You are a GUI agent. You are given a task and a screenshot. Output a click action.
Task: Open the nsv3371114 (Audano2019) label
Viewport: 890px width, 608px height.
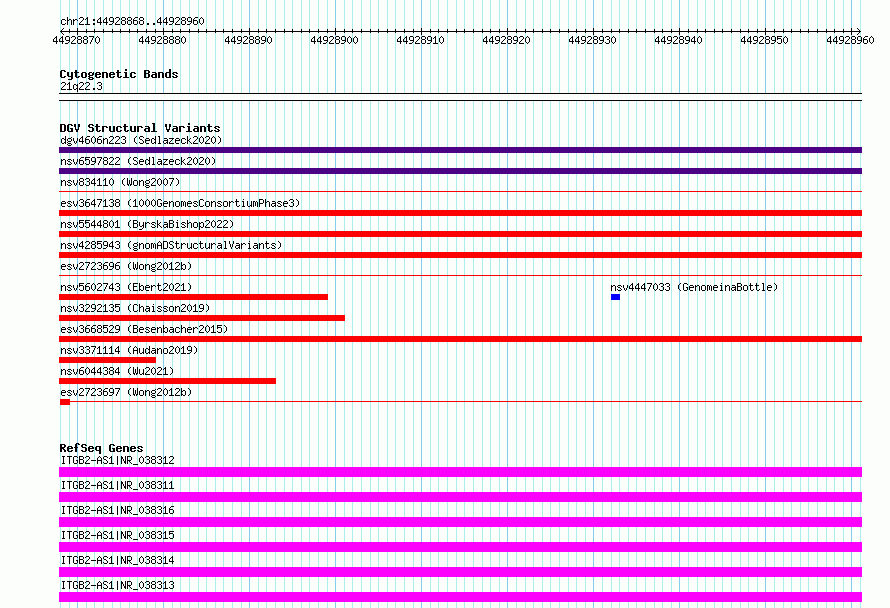tap(129, 350)
